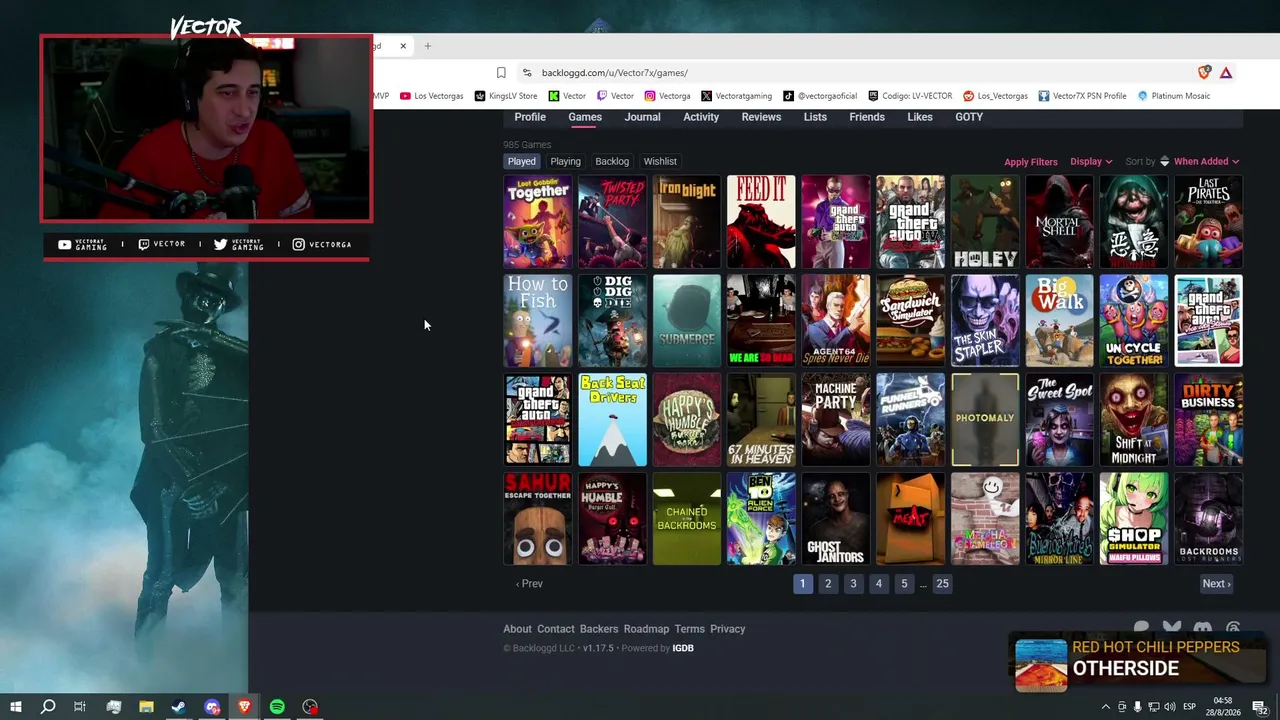
Task: Open the Likes tab
Action: point(920,117)
